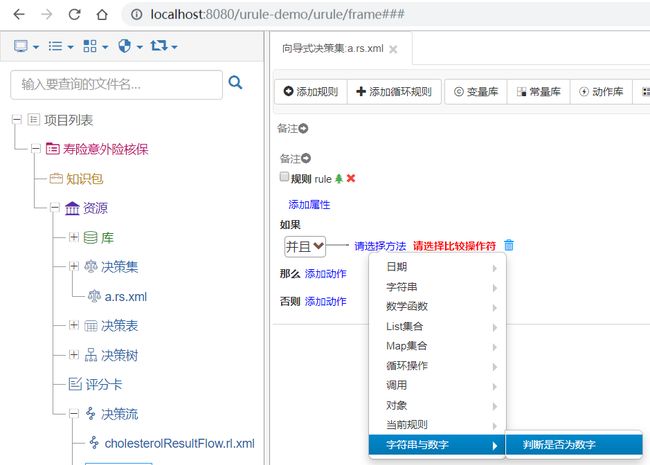This screenshot has width=650, height=465.
Task: Select the 资源 bank icon
Action: click(x=72, y=208)
